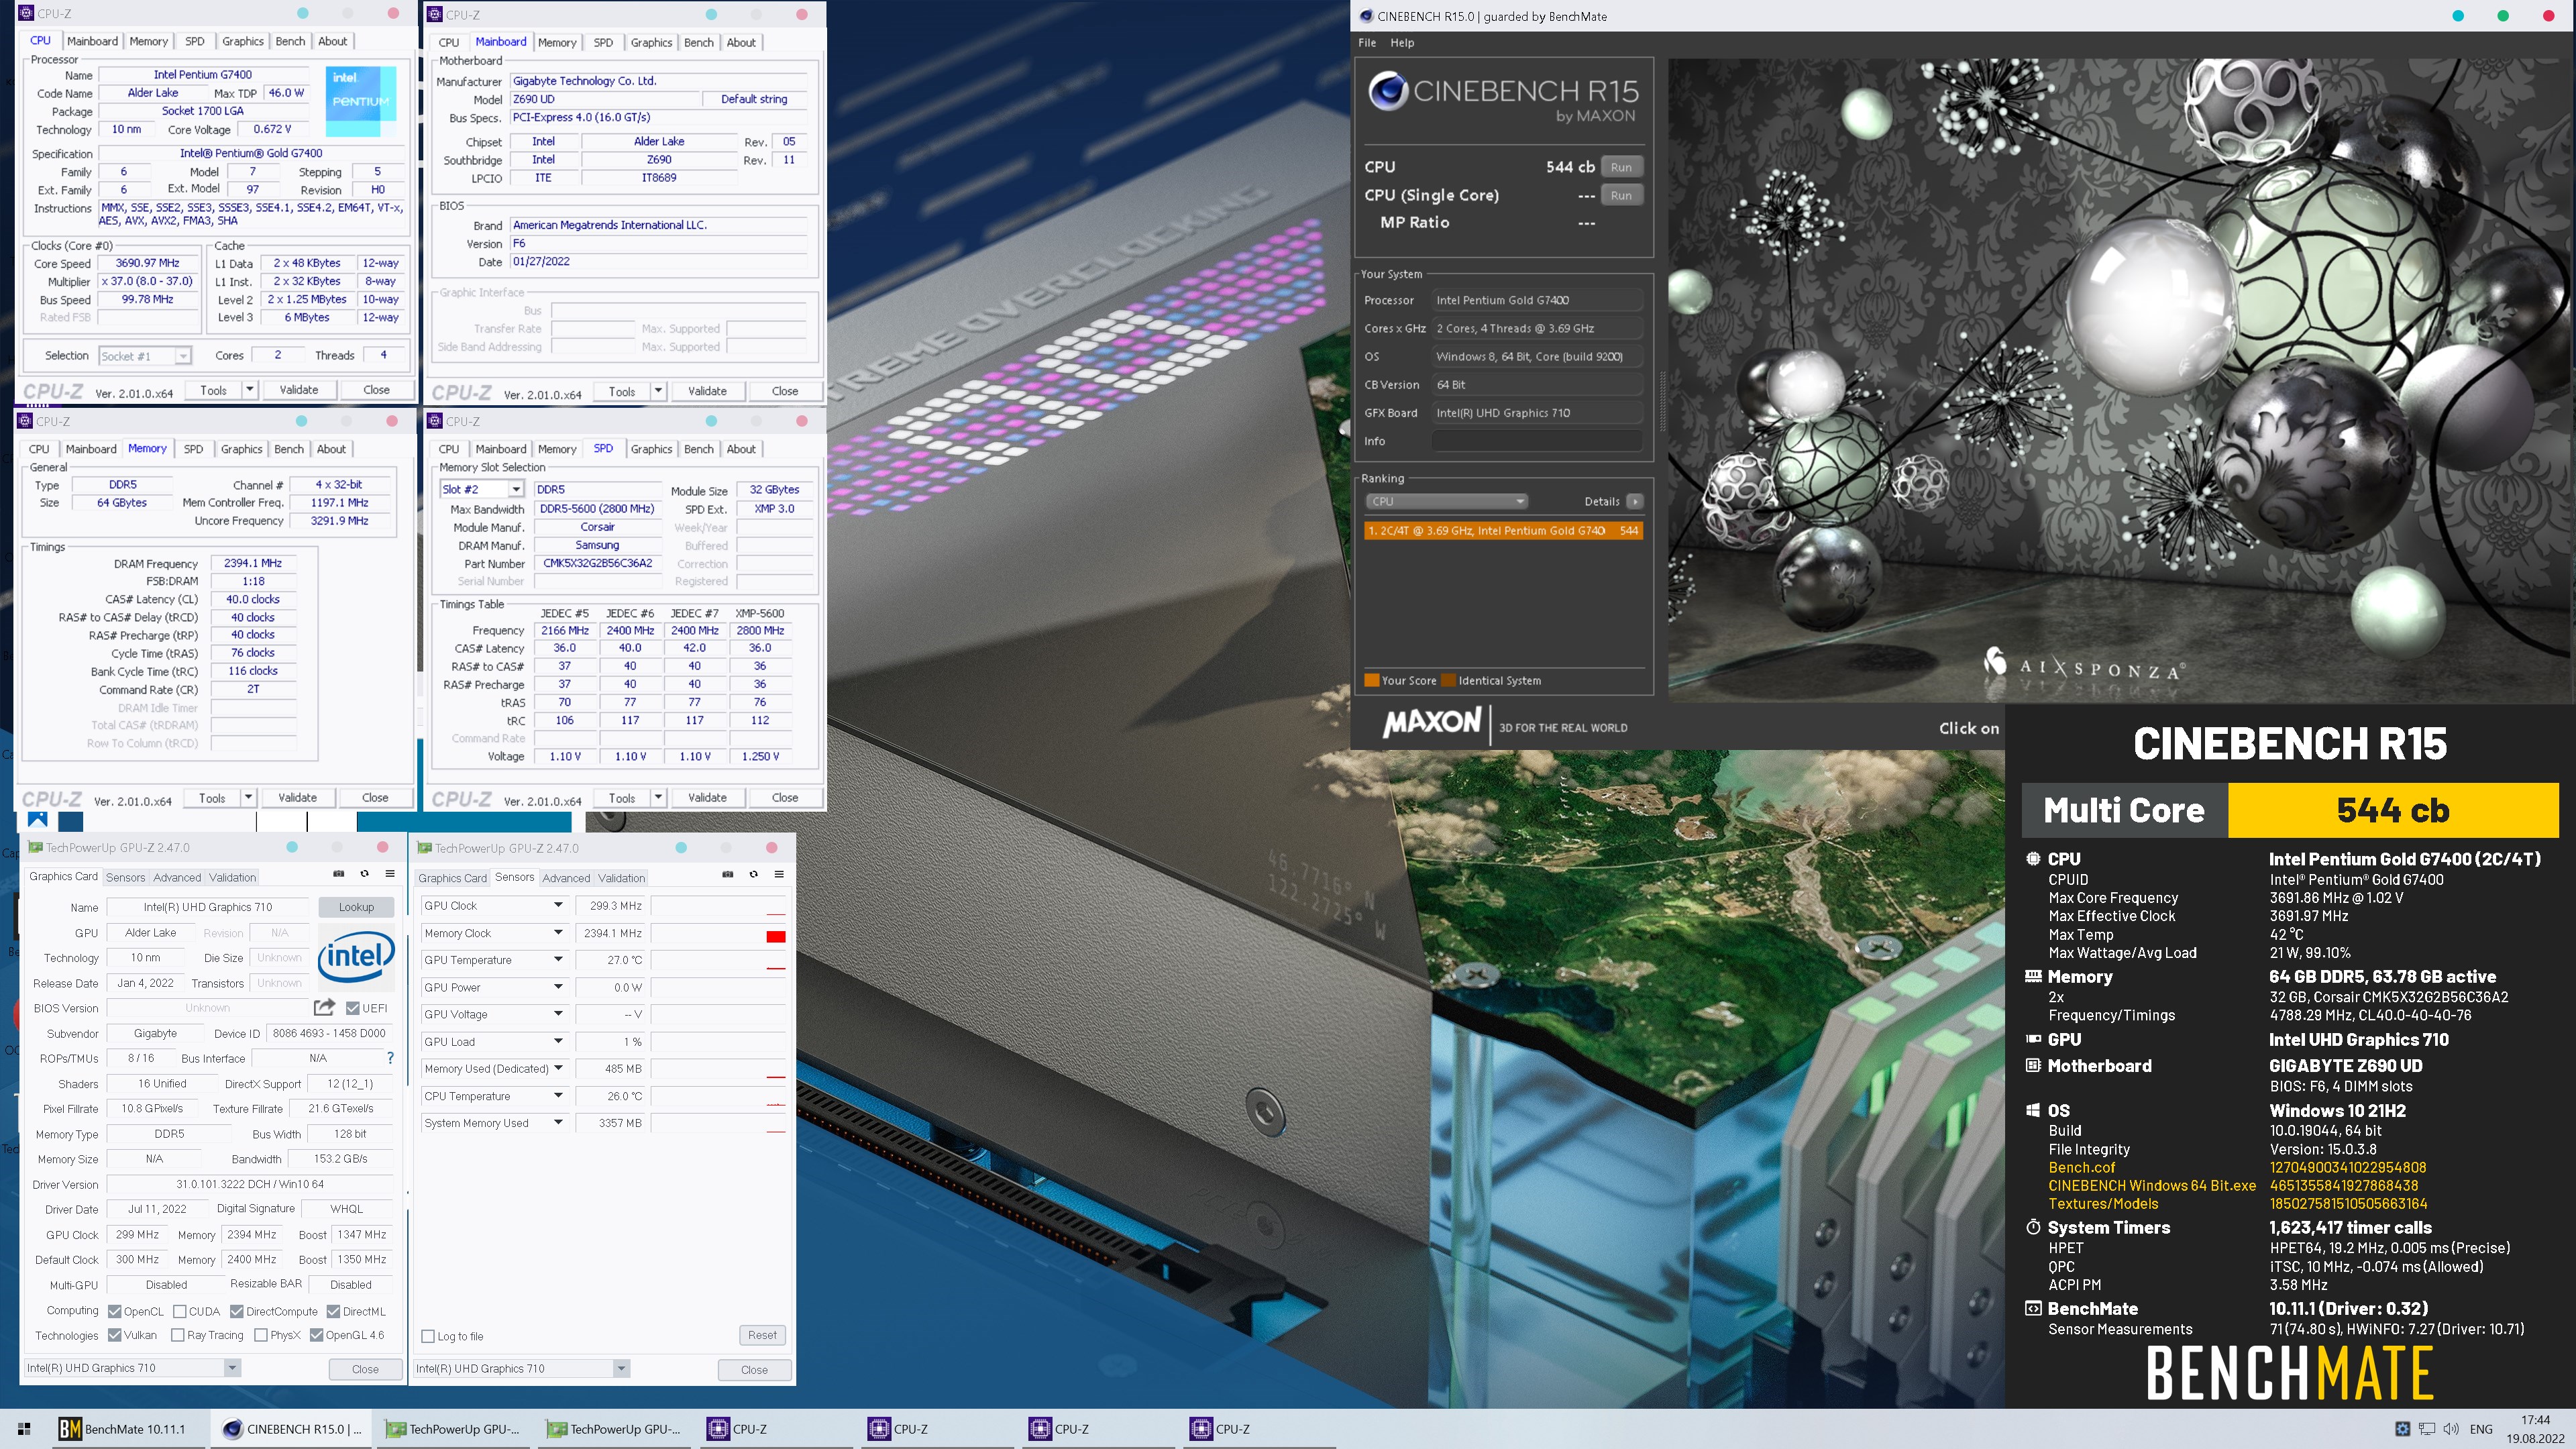Image resolution: width=2576 pixels, height=1449 pixels.
Task: Open Cinebench Help menu
Action: tap(1402, 43)
